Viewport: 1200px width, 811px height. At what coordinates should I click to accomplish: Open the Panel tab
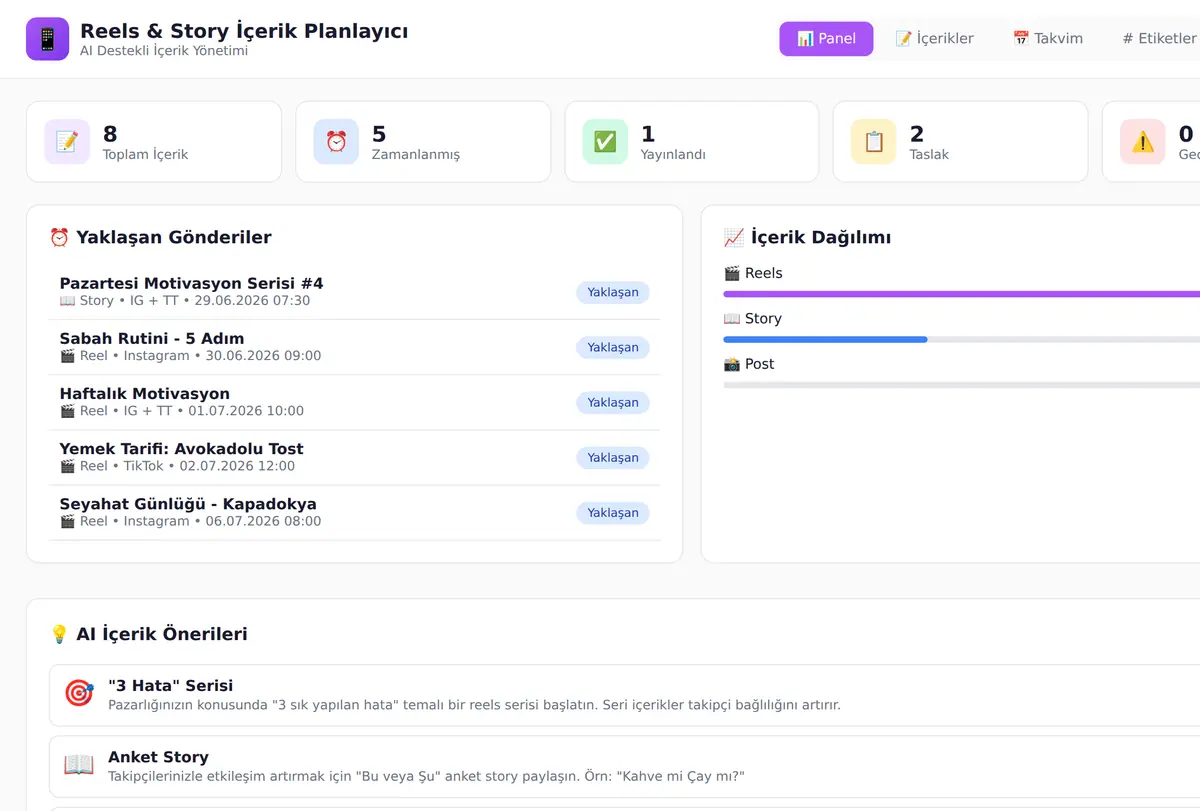[826, 39]
